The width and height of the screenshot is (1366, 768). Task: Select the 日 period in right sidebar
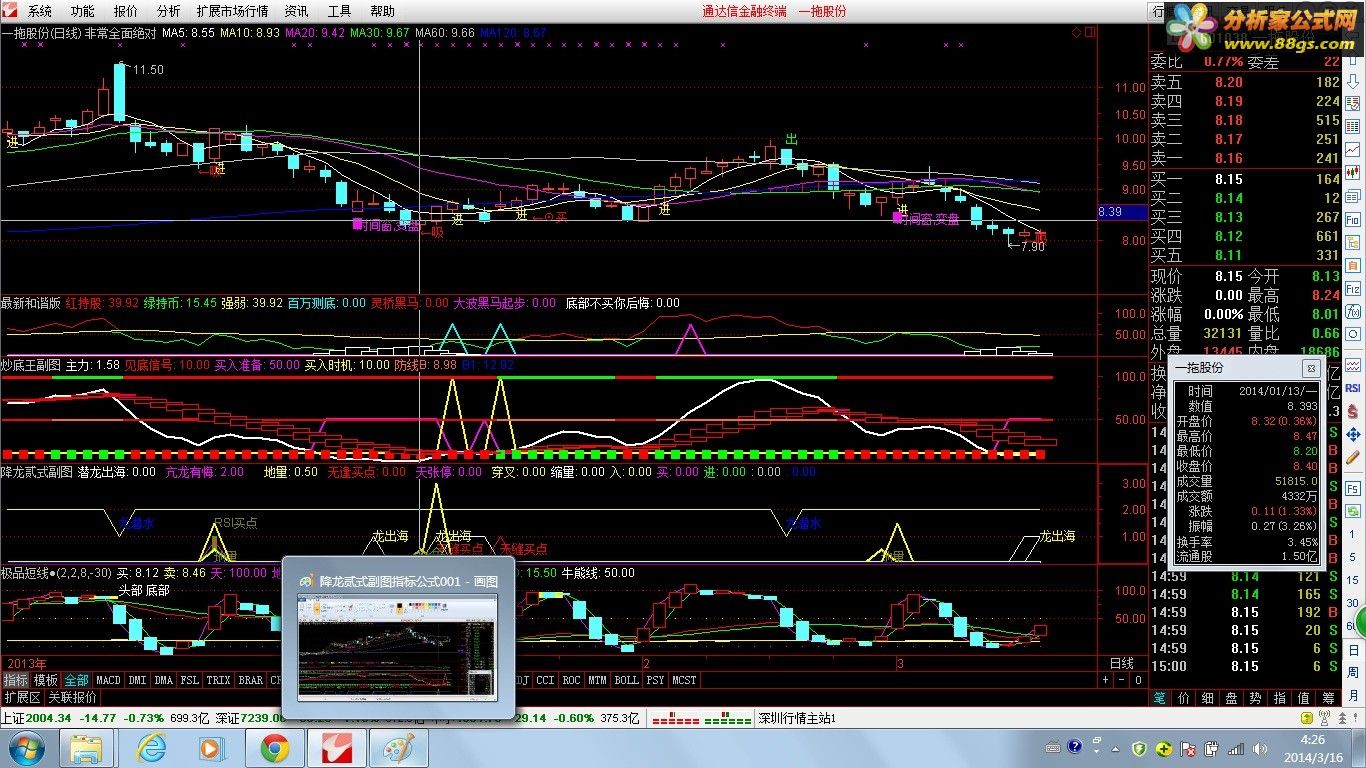[x=1353, y=650]
